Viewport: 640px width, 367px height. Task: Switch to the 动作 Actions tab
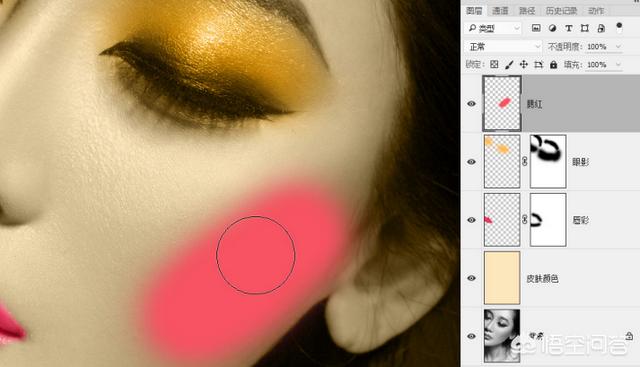(x=596, y=11)
